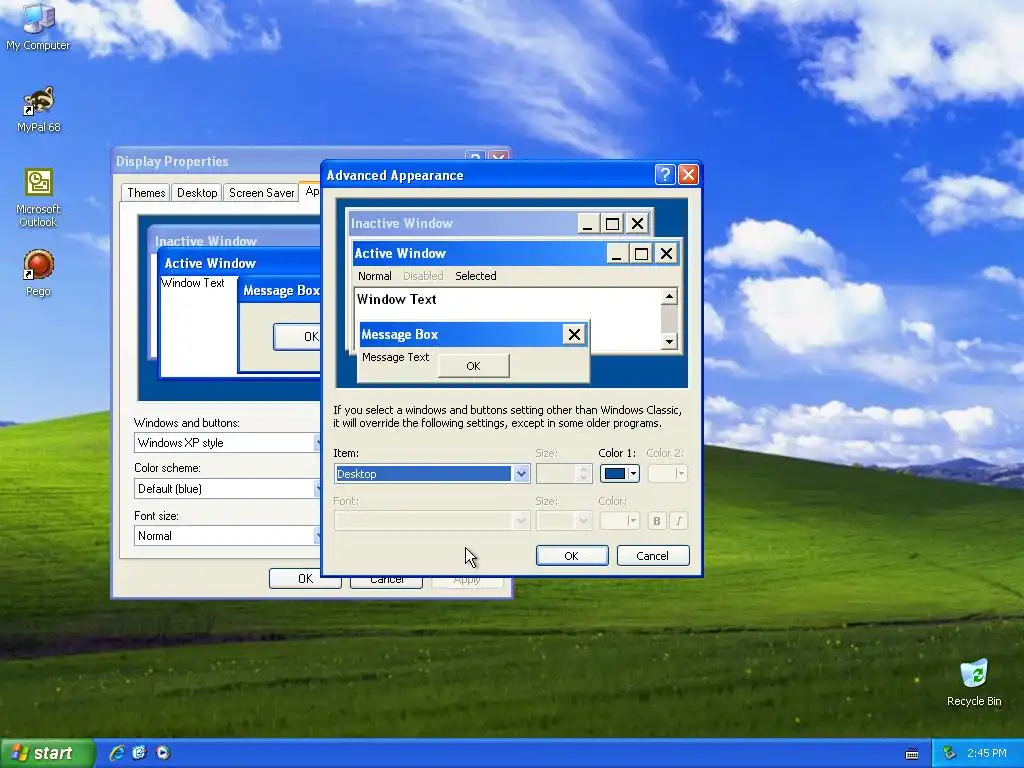Open Color scheme dropdown in Display Properties
1024x768 pixels.
point(227,488)
